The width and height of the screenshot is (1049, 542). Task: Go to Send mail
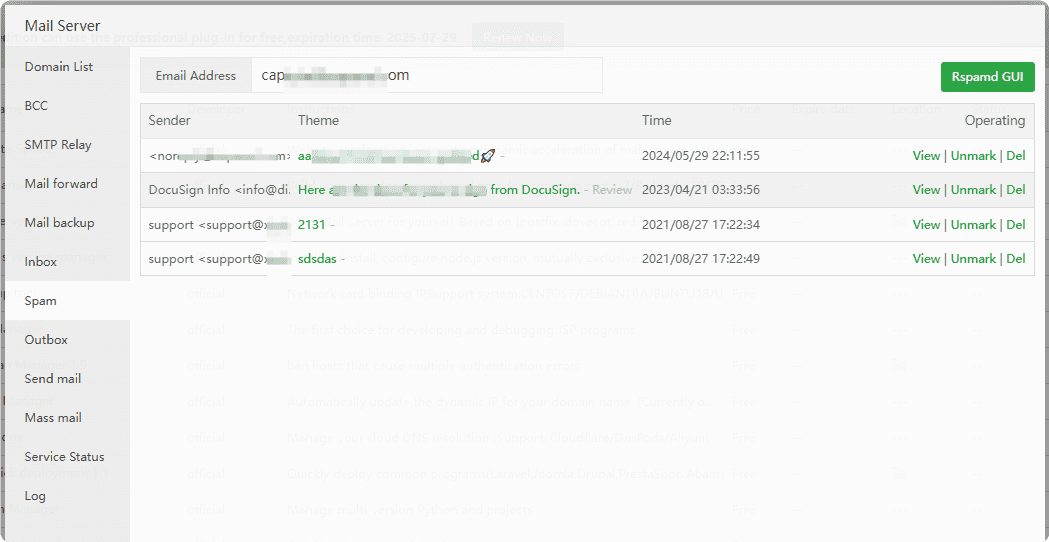point(53,379)
